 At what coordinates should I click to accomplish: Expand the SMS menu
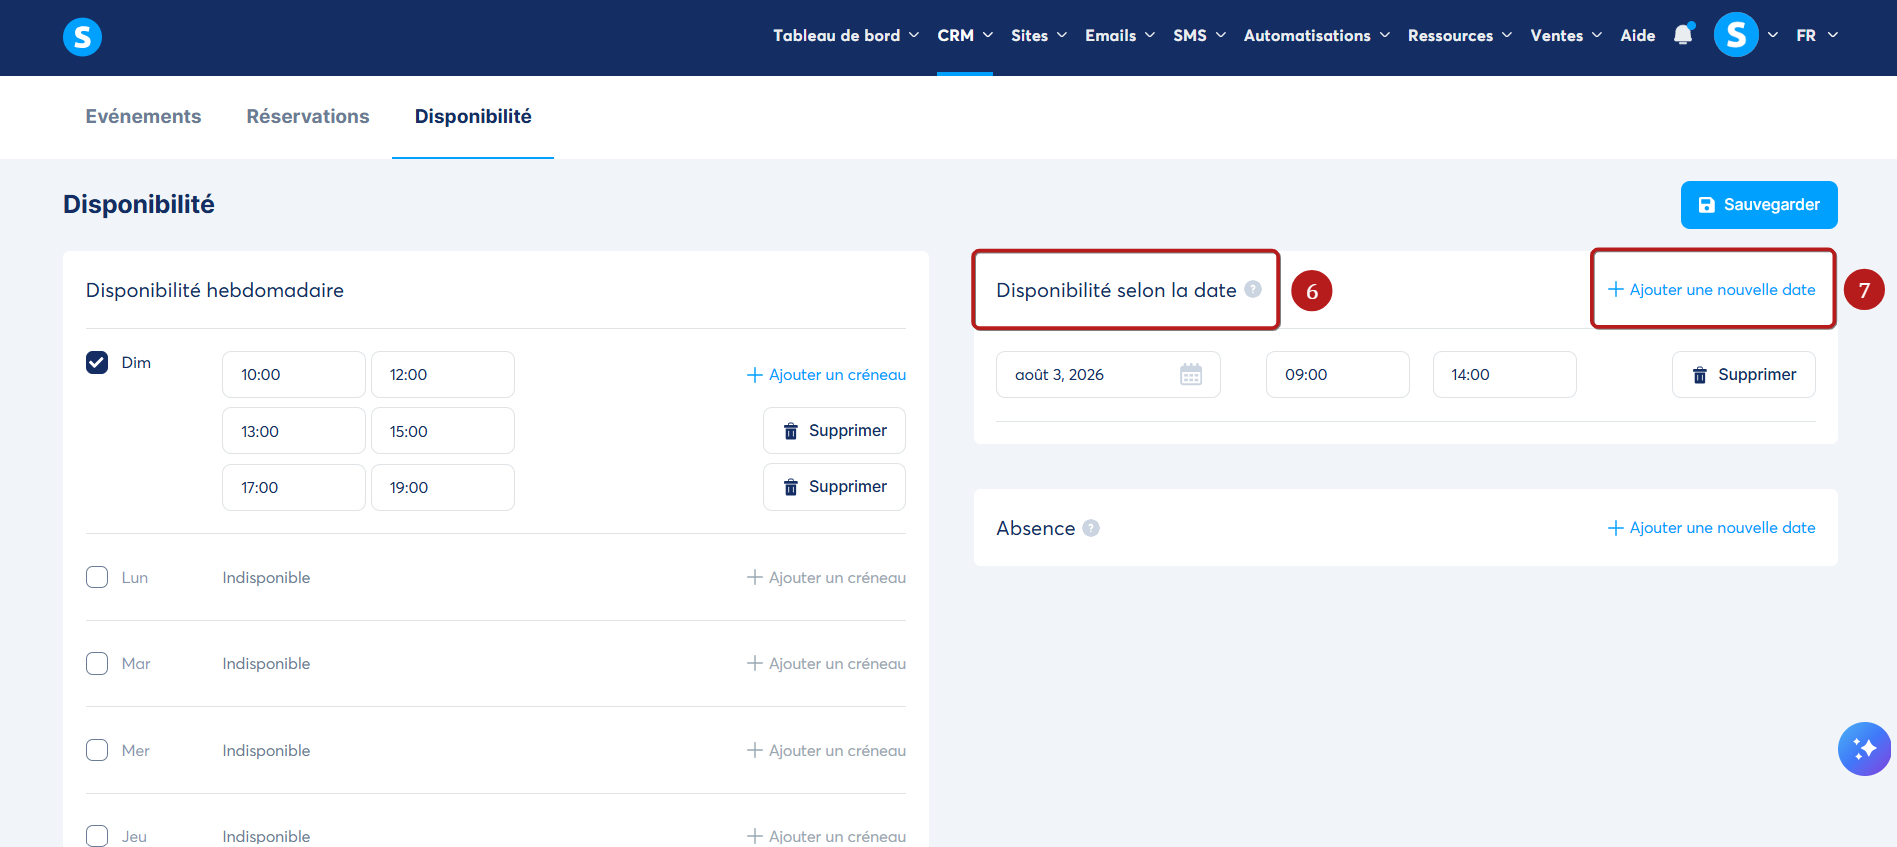pos(1199,35)
